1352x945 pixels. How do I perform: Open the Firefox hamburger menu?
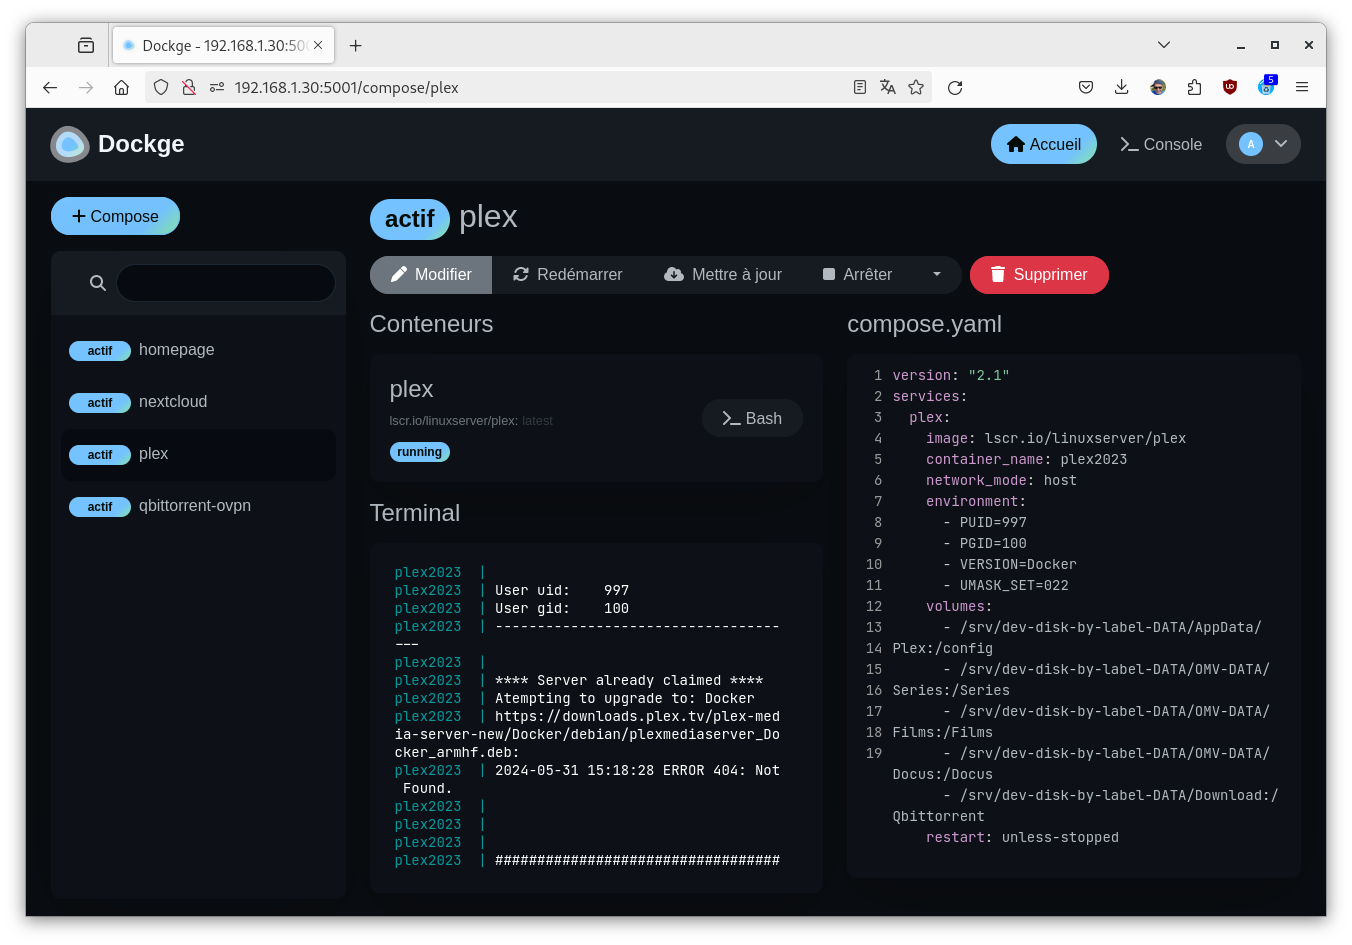pyautogui.click(x=1302, y=87)
